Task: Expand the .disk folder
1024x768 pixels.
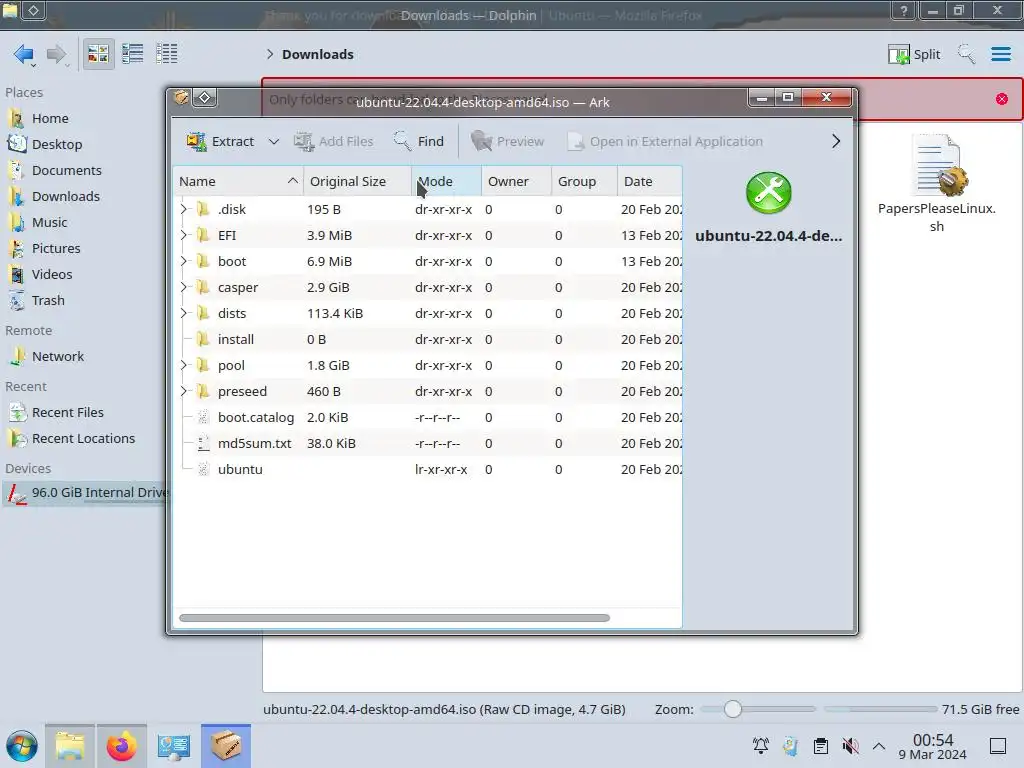Action: [184, 209]
